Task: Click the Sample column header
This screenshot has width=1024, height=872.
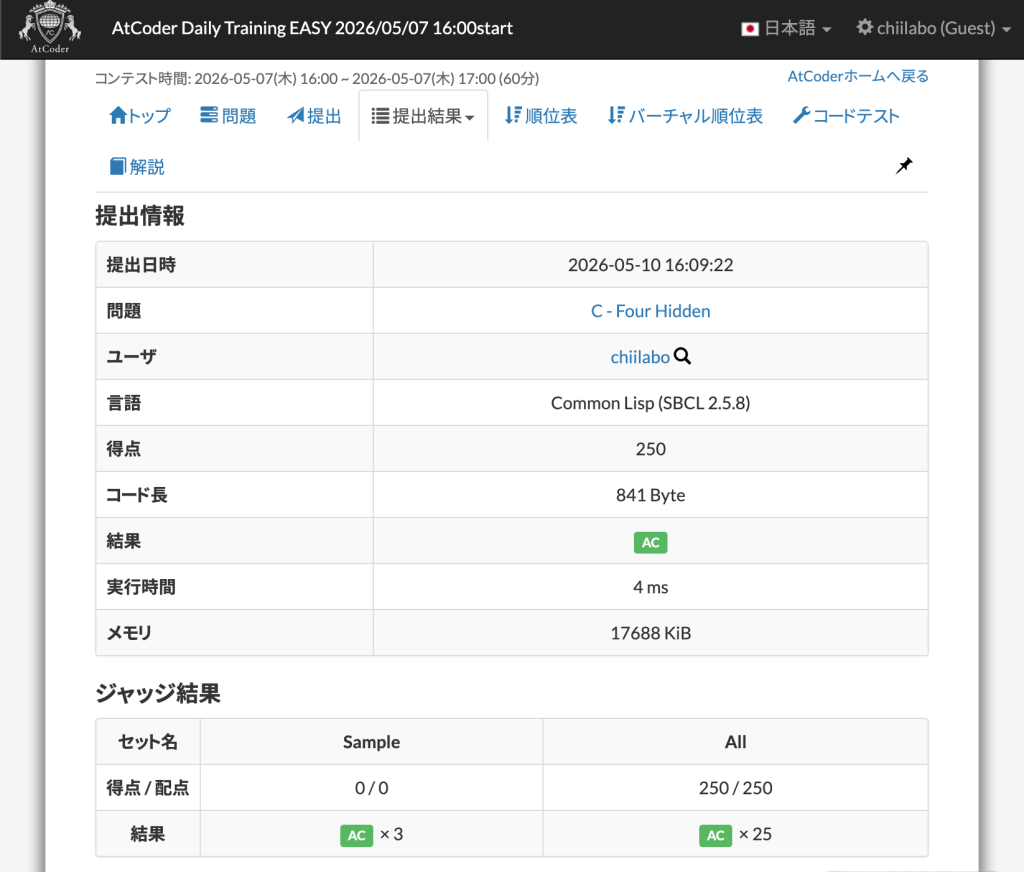Action: [372, 742]
